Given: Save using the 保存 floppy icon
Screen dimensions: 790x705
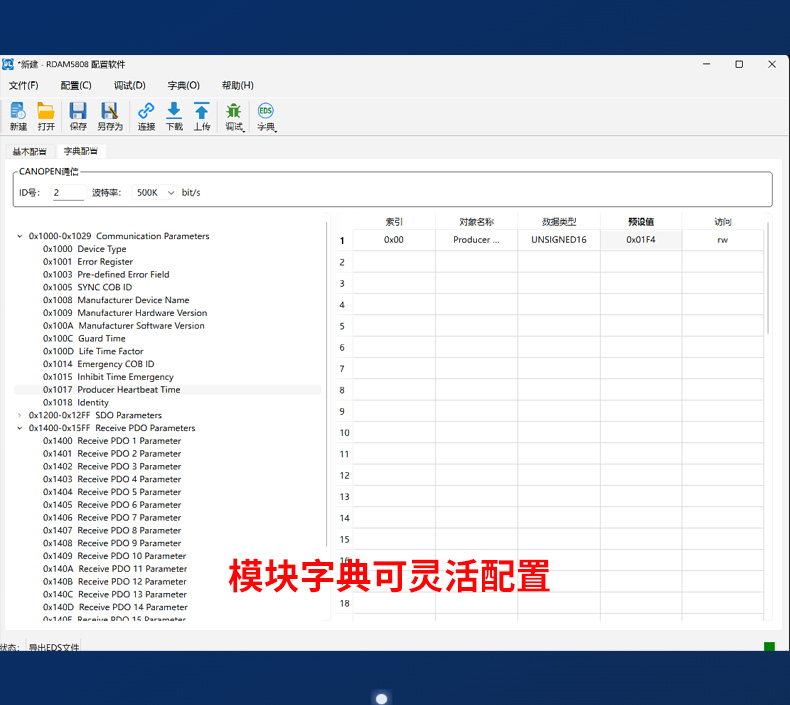Looking at the screenshot, I should click(78, 115).
